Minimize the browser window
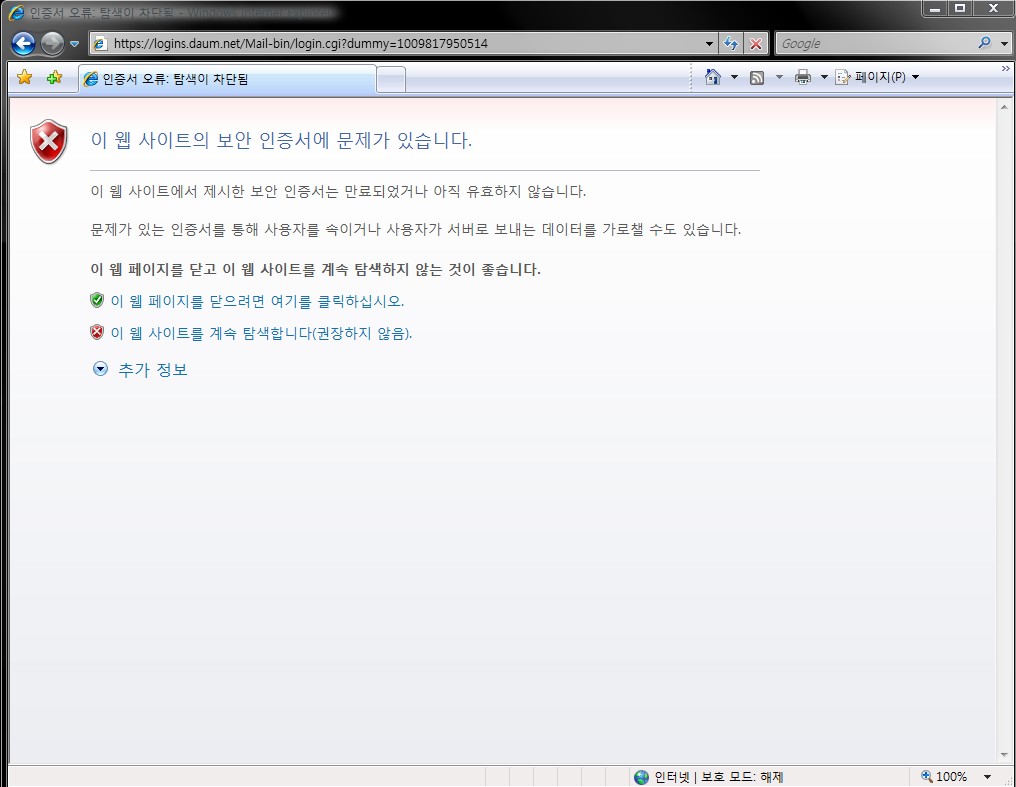This screenshot has height=787, width=1016. pyautogui.click(x=935, y=8)
